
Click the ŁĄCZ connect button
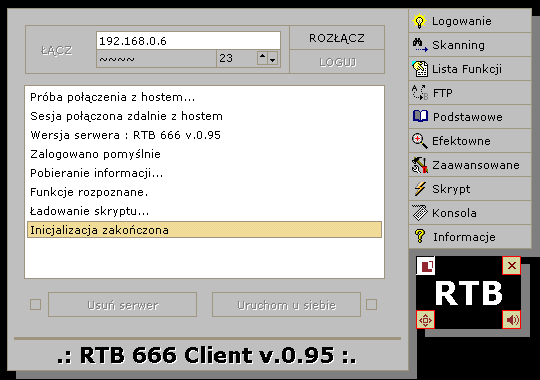click(x=56, y=50)
